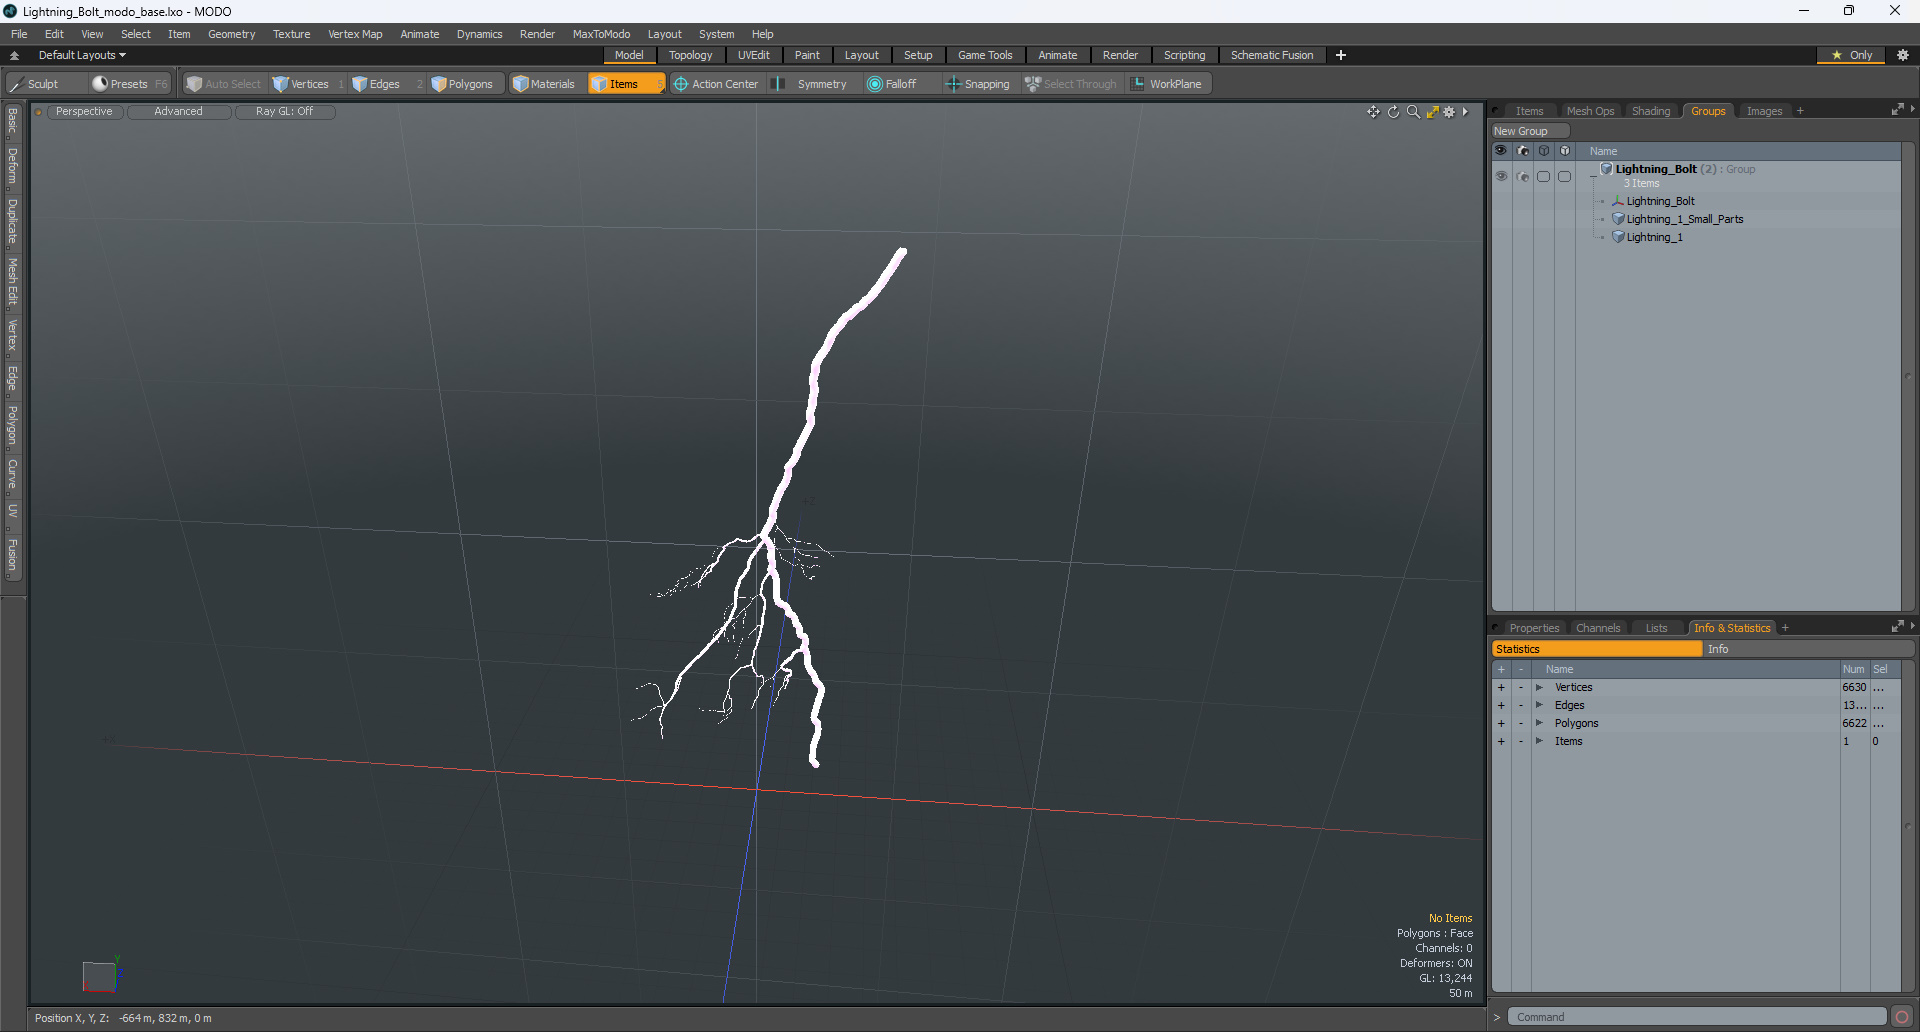Click the viewport maximize icon

click(1432, 112)
